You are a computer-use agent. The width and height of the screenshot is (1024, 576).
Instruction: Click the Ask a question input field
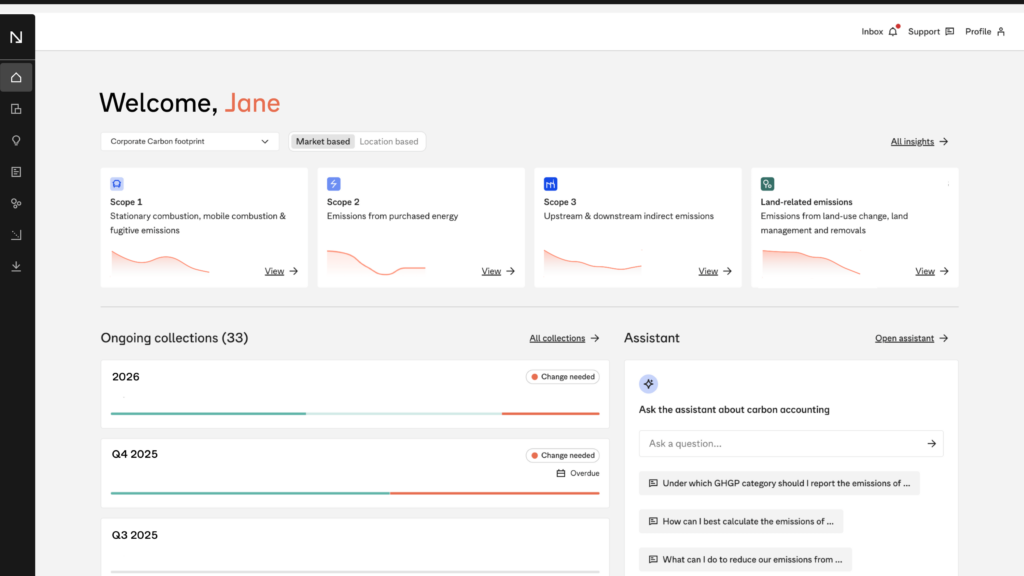[780, 444]
